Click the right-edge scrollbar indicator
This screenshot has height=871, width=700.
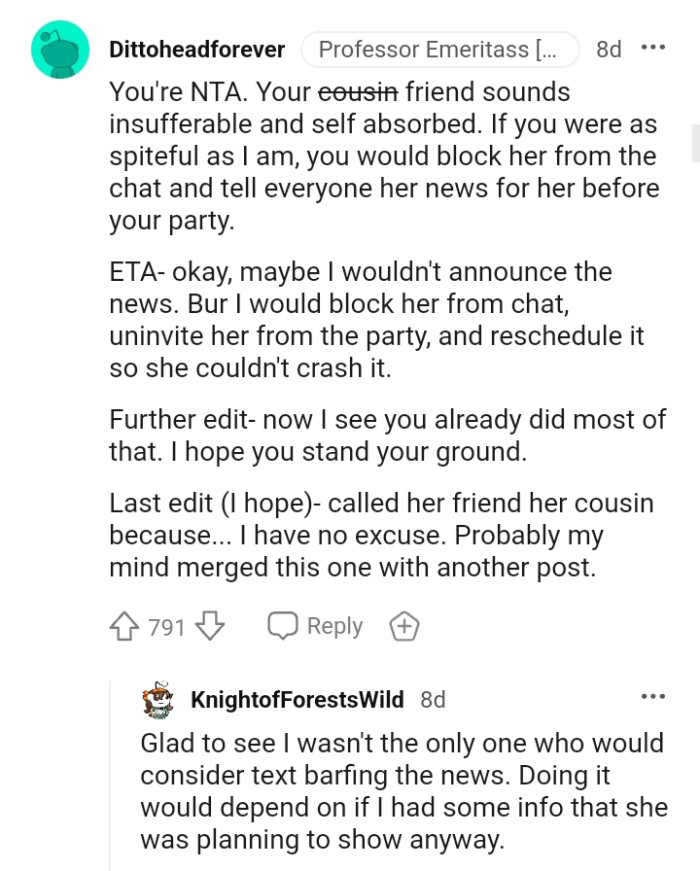point(694,140)
